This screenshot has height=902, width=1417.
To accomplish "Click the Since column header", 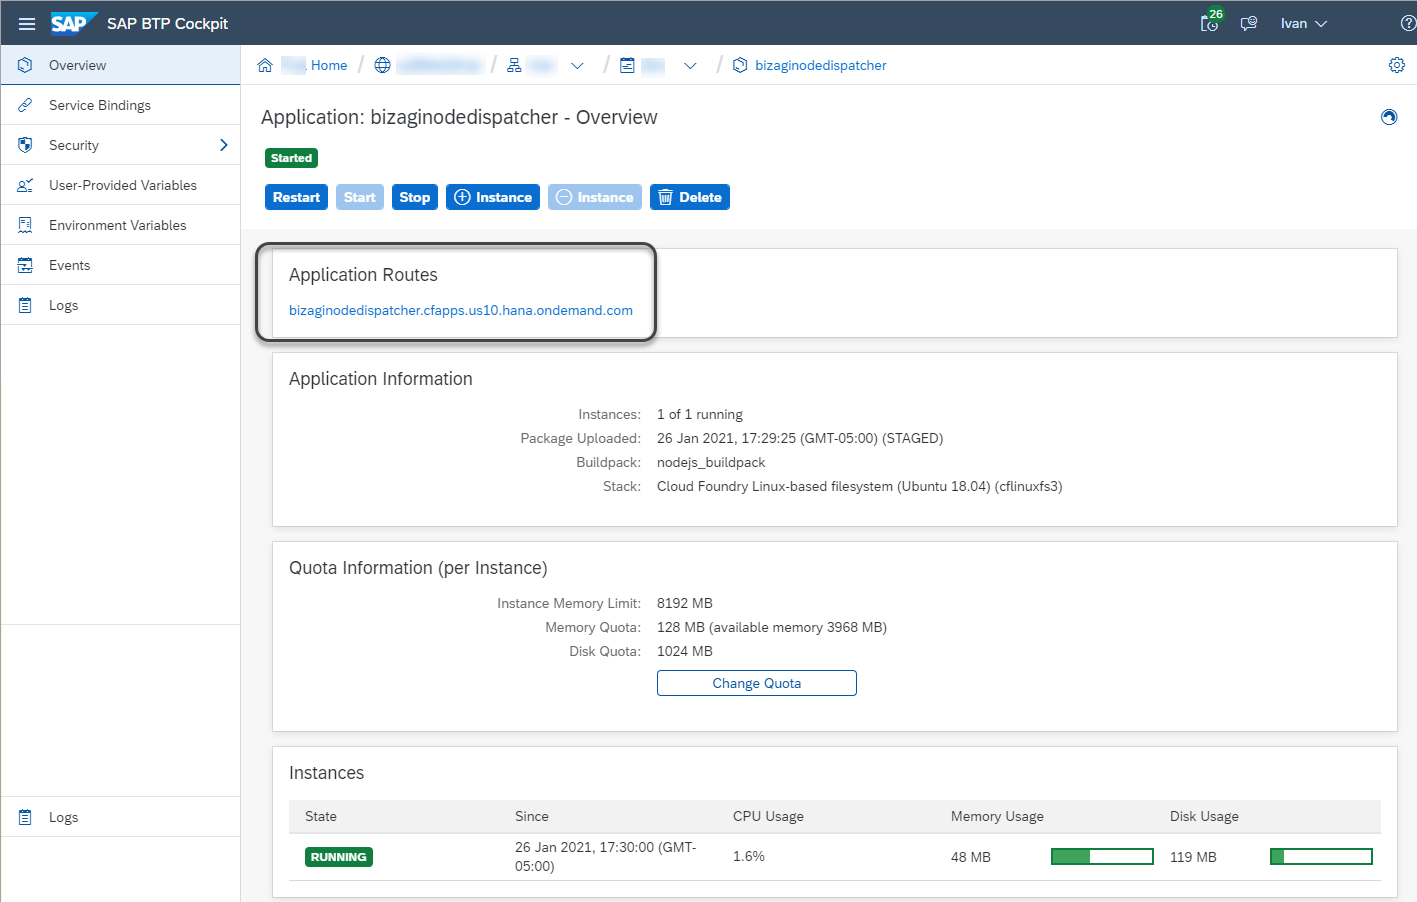I will (532, 816).
